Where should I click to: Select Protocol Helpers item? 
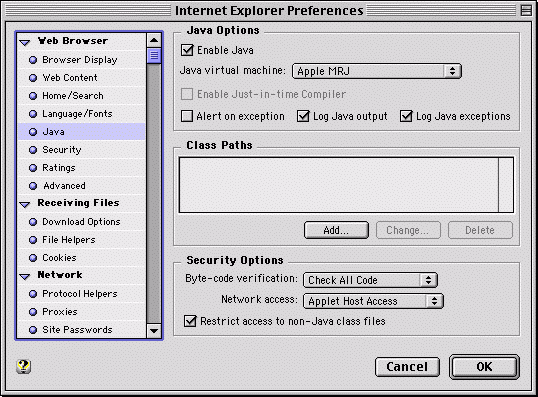(x=82, y=294)
